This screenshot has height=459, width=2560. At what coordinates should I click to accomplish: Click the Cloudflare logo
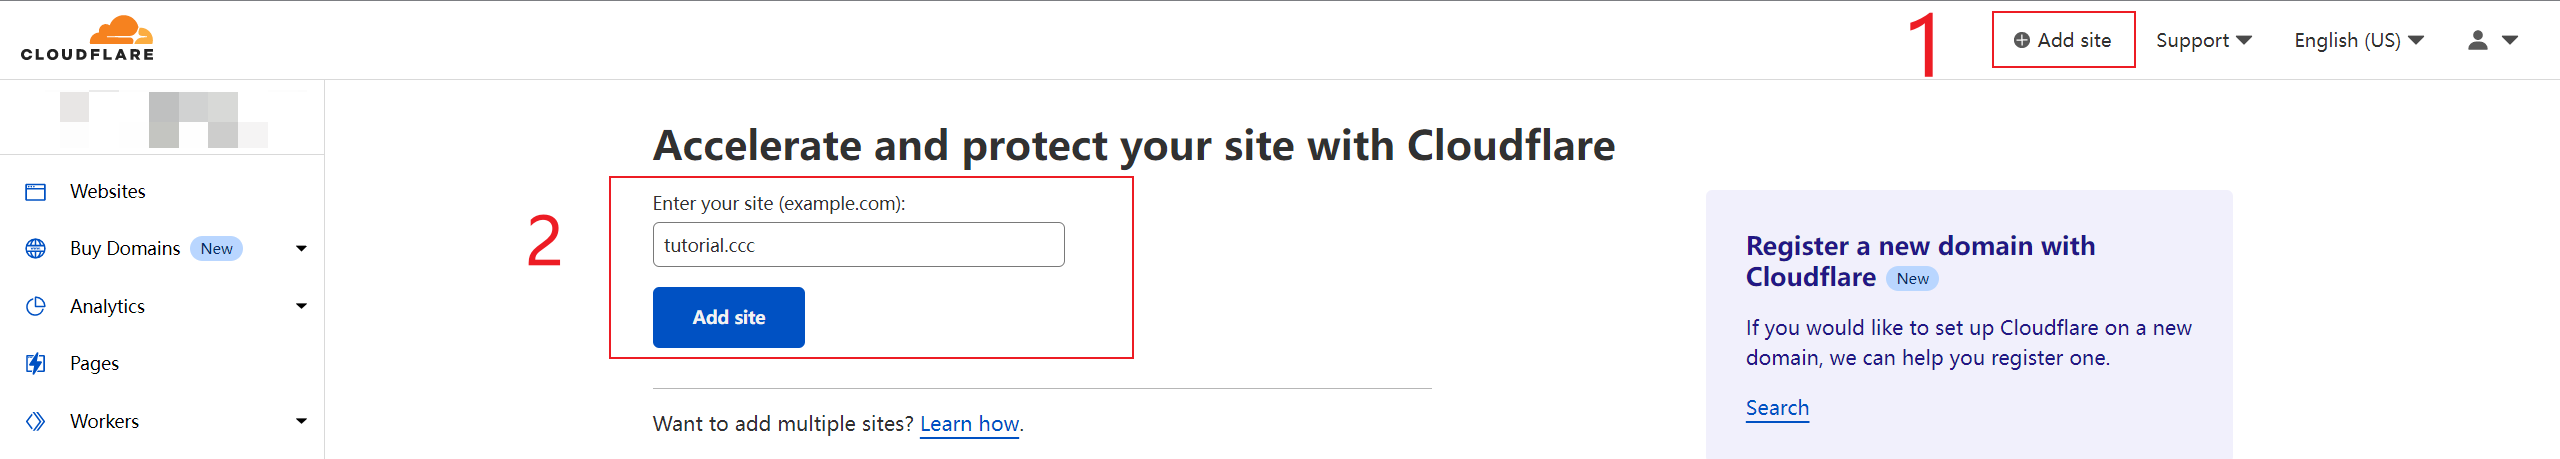point(88,39)
